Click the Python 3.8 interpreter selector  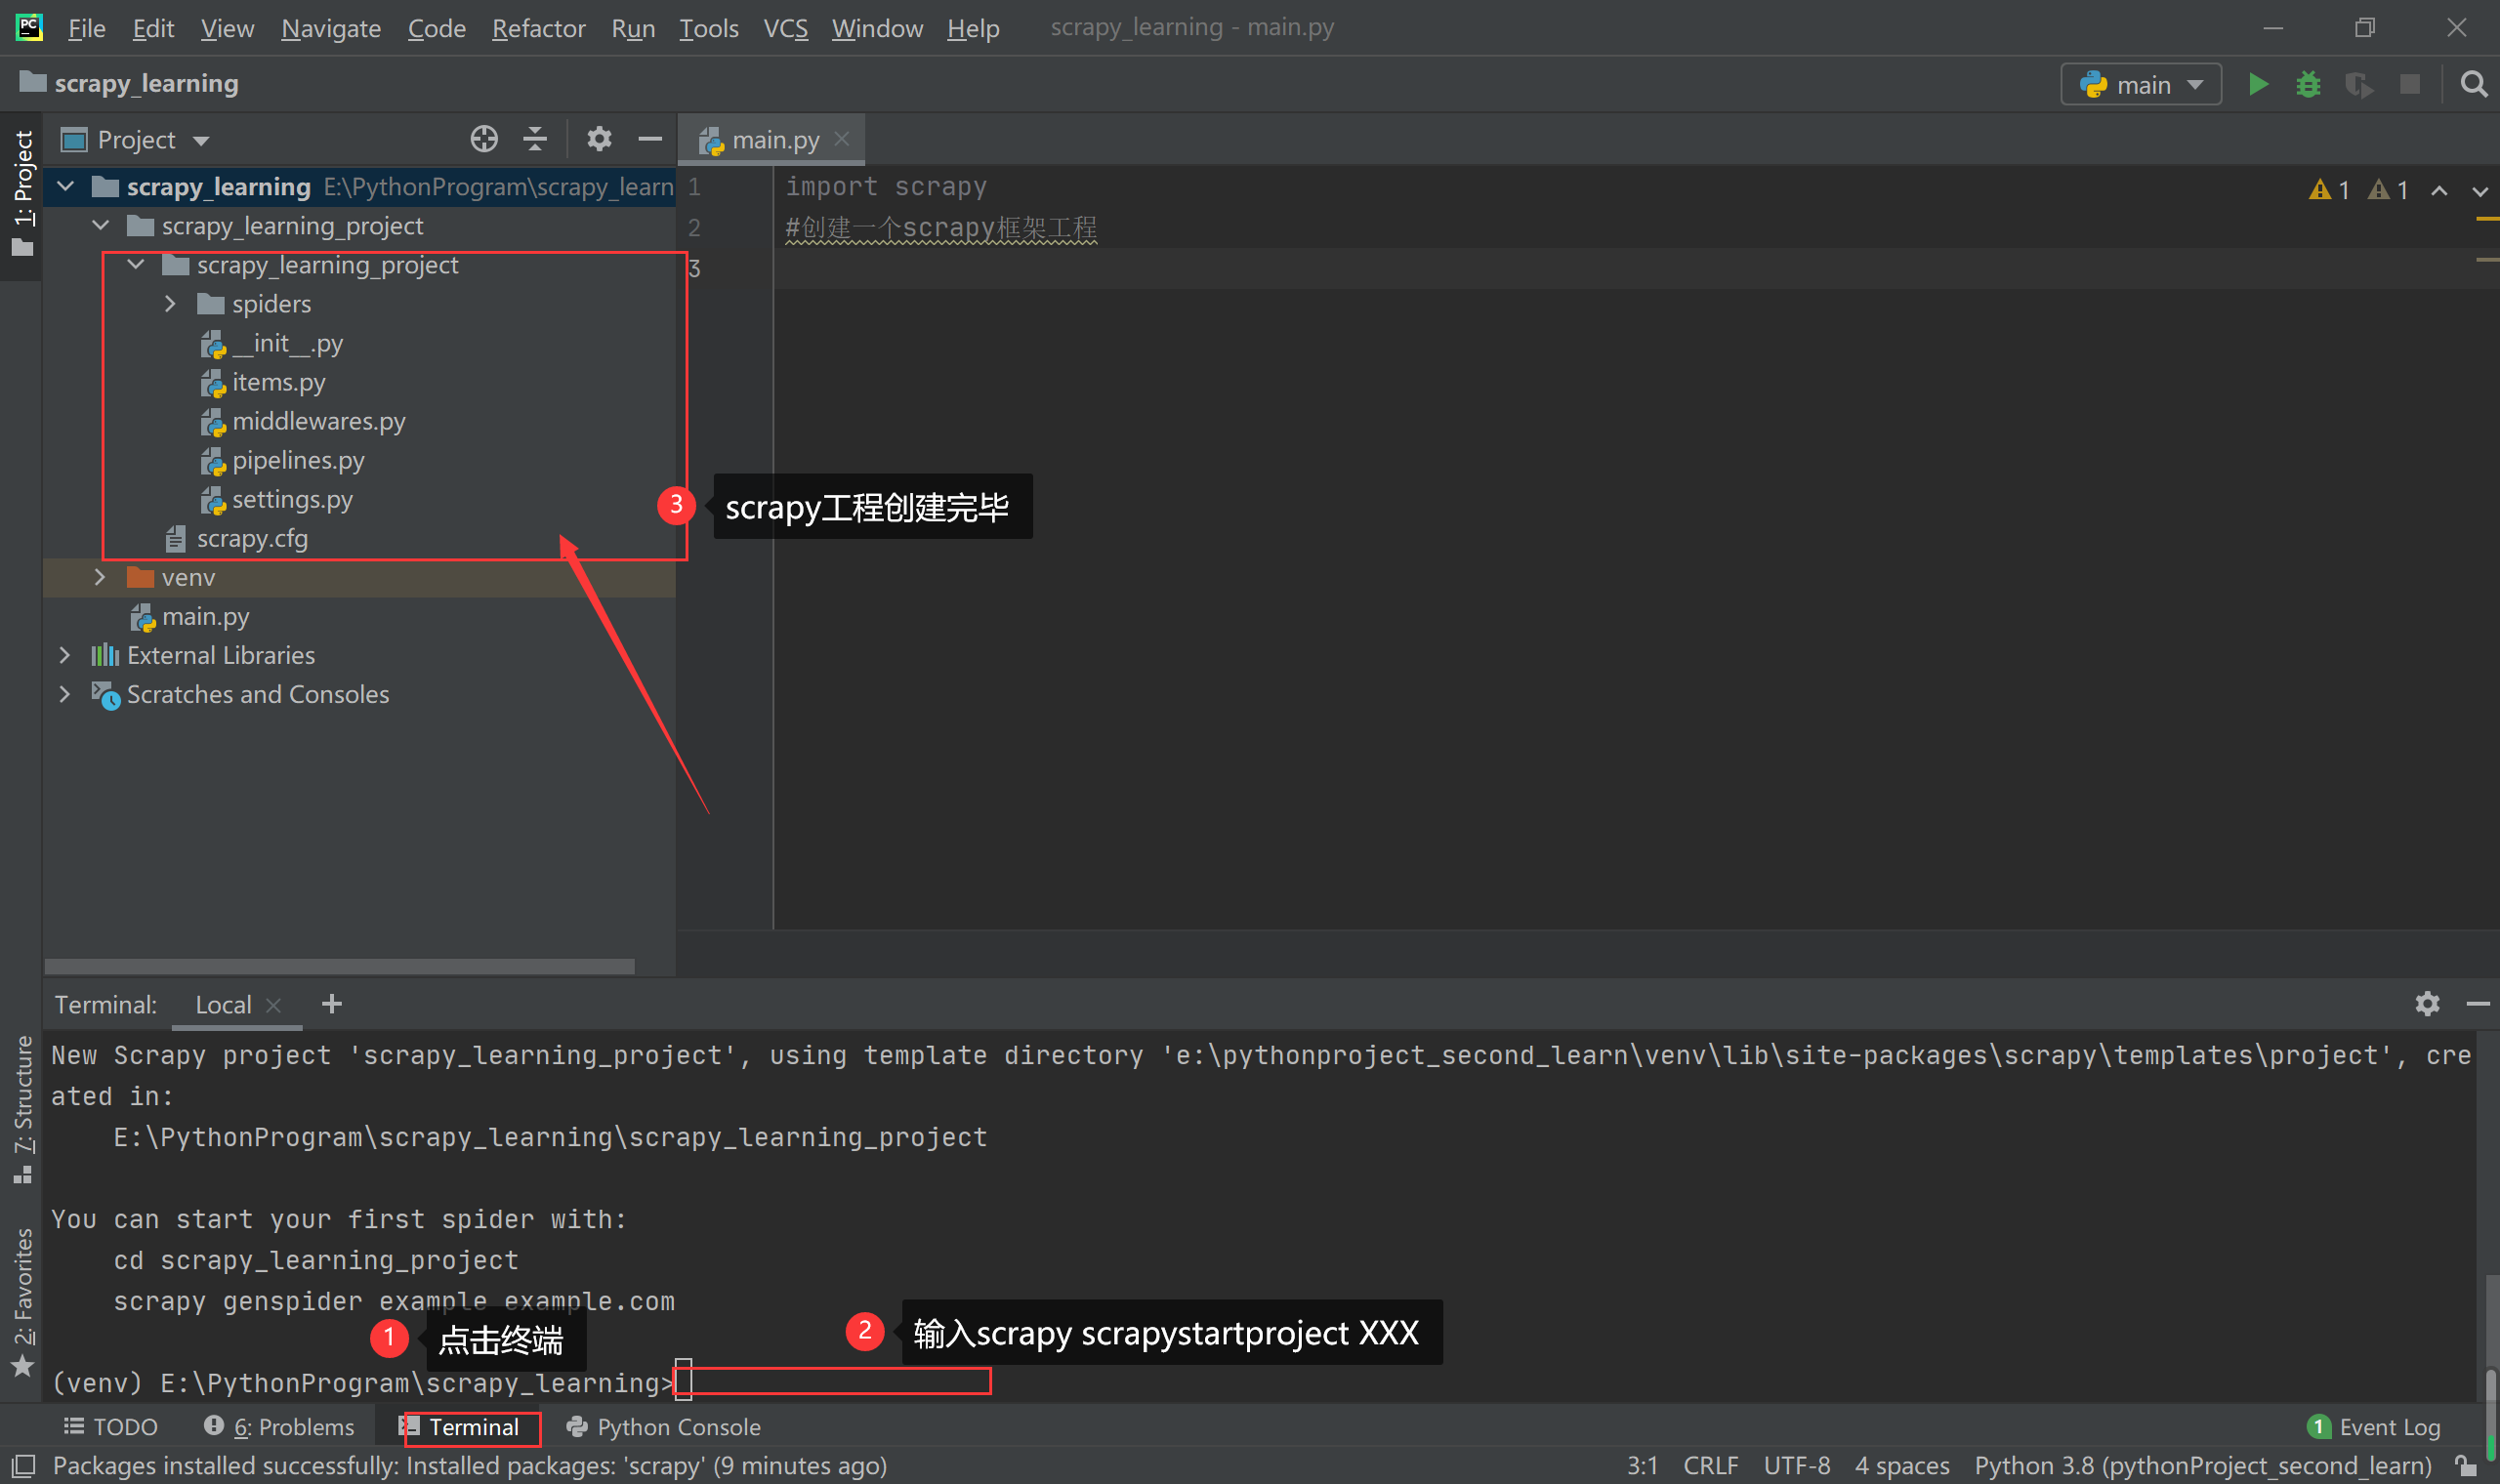point(2203,1466)
